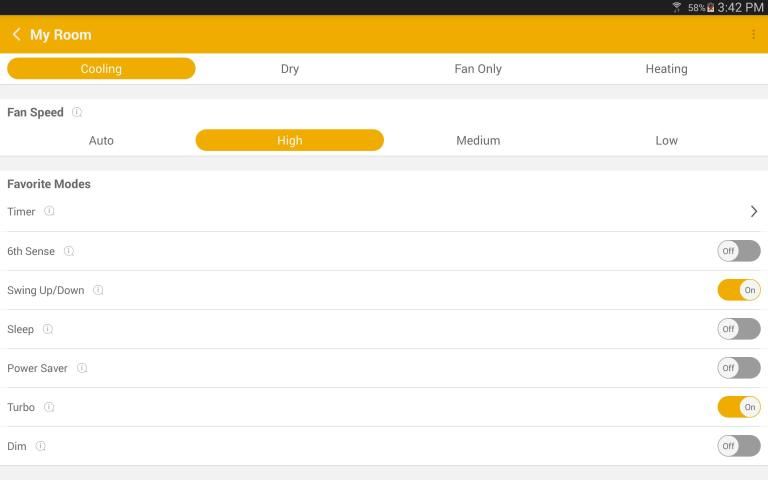Show info for 6th Sense mode
The height and width of the screenshot is (480, 768).
pyautogui.click(x=69, y=251)
